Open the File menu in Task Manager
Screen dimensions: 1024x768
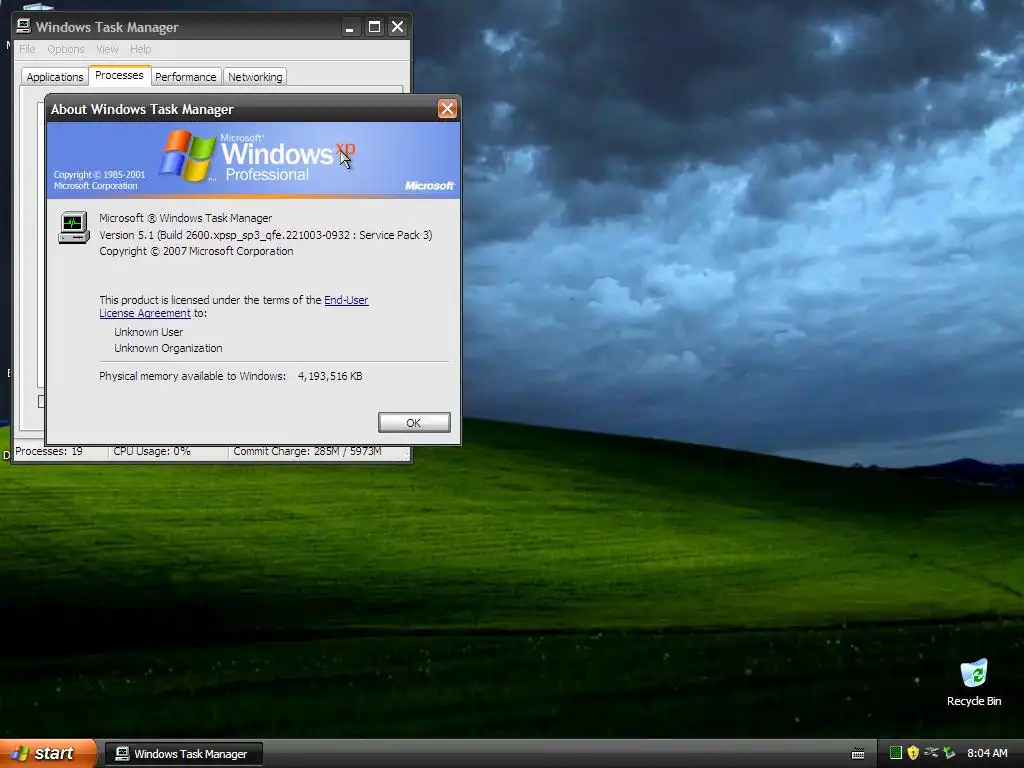point(27,49)
